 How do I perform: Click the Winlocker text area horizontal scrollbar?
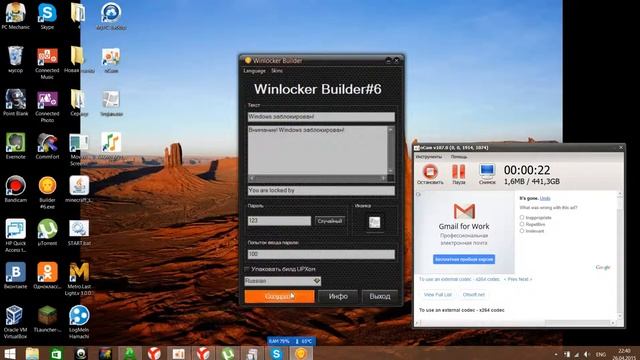[318, 178]
